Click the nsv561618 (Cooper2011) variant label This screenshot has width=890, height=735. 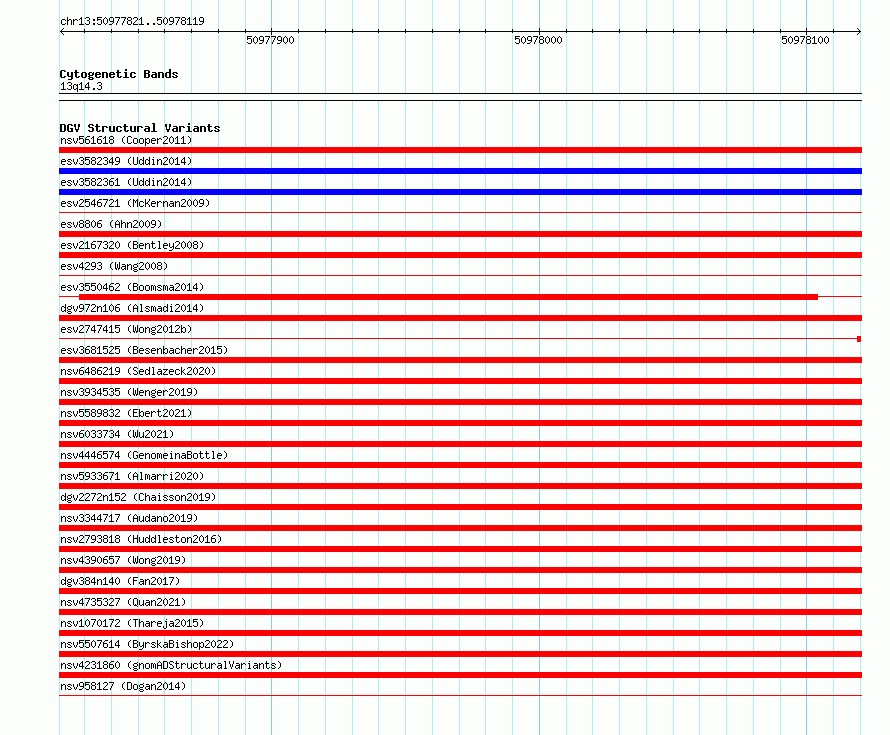[126, 140]
